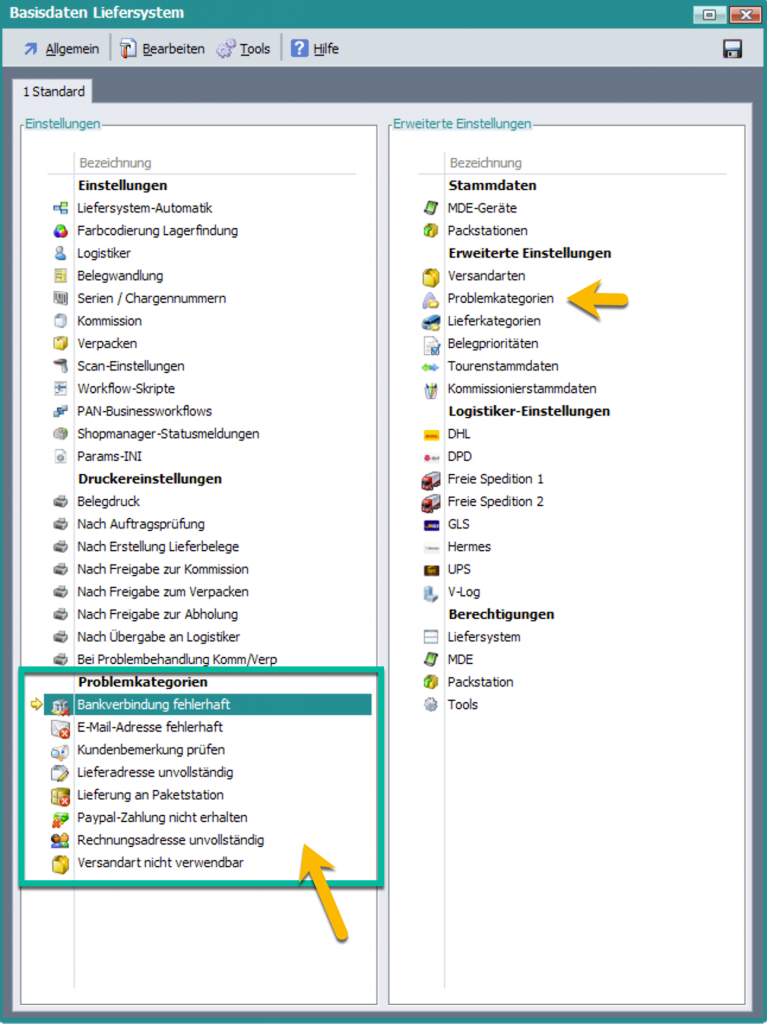The image size is (767, 1024).
Task: Open MDE-Geräte master data
Action: tap(482, 208)
